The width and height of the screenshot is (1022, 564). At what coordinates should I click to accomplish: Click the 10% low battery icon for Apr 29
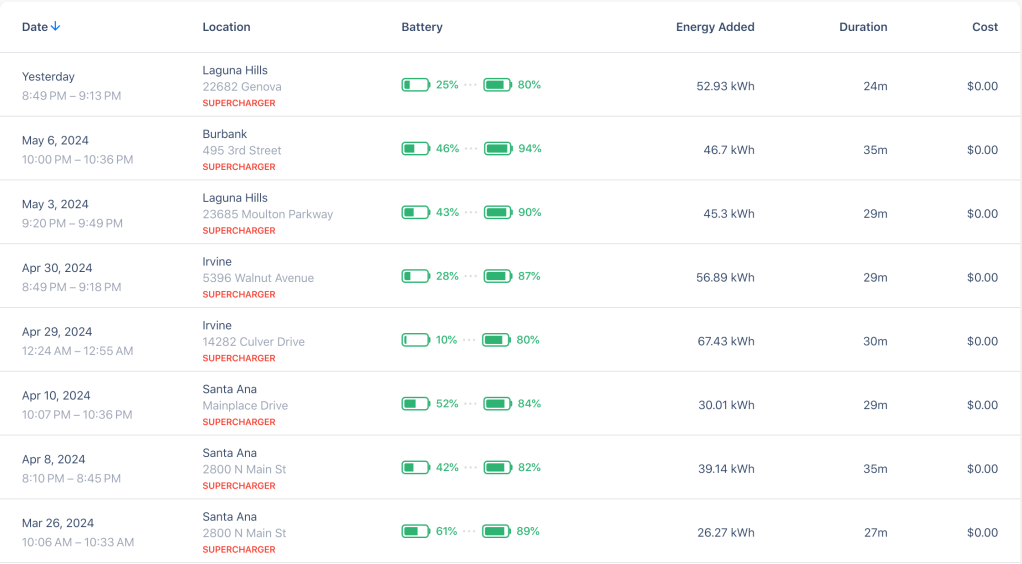(x=415, y=340)
